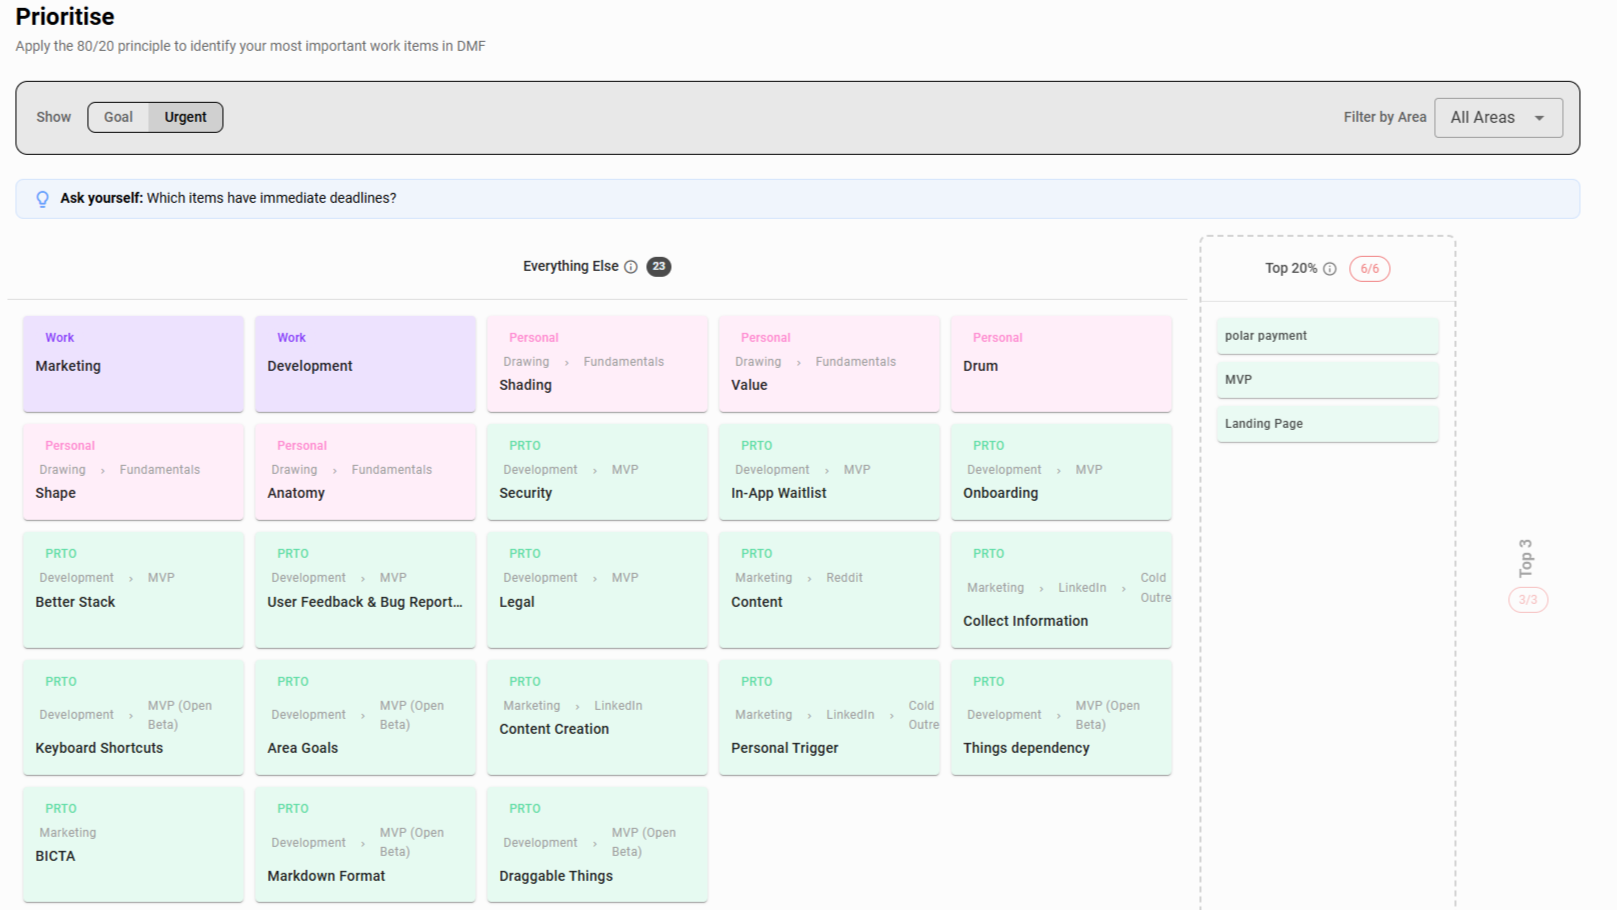This screenshot has width=1617, height=910.
Task: Select the Value drawing card
Action: click(x=829, y=364)
